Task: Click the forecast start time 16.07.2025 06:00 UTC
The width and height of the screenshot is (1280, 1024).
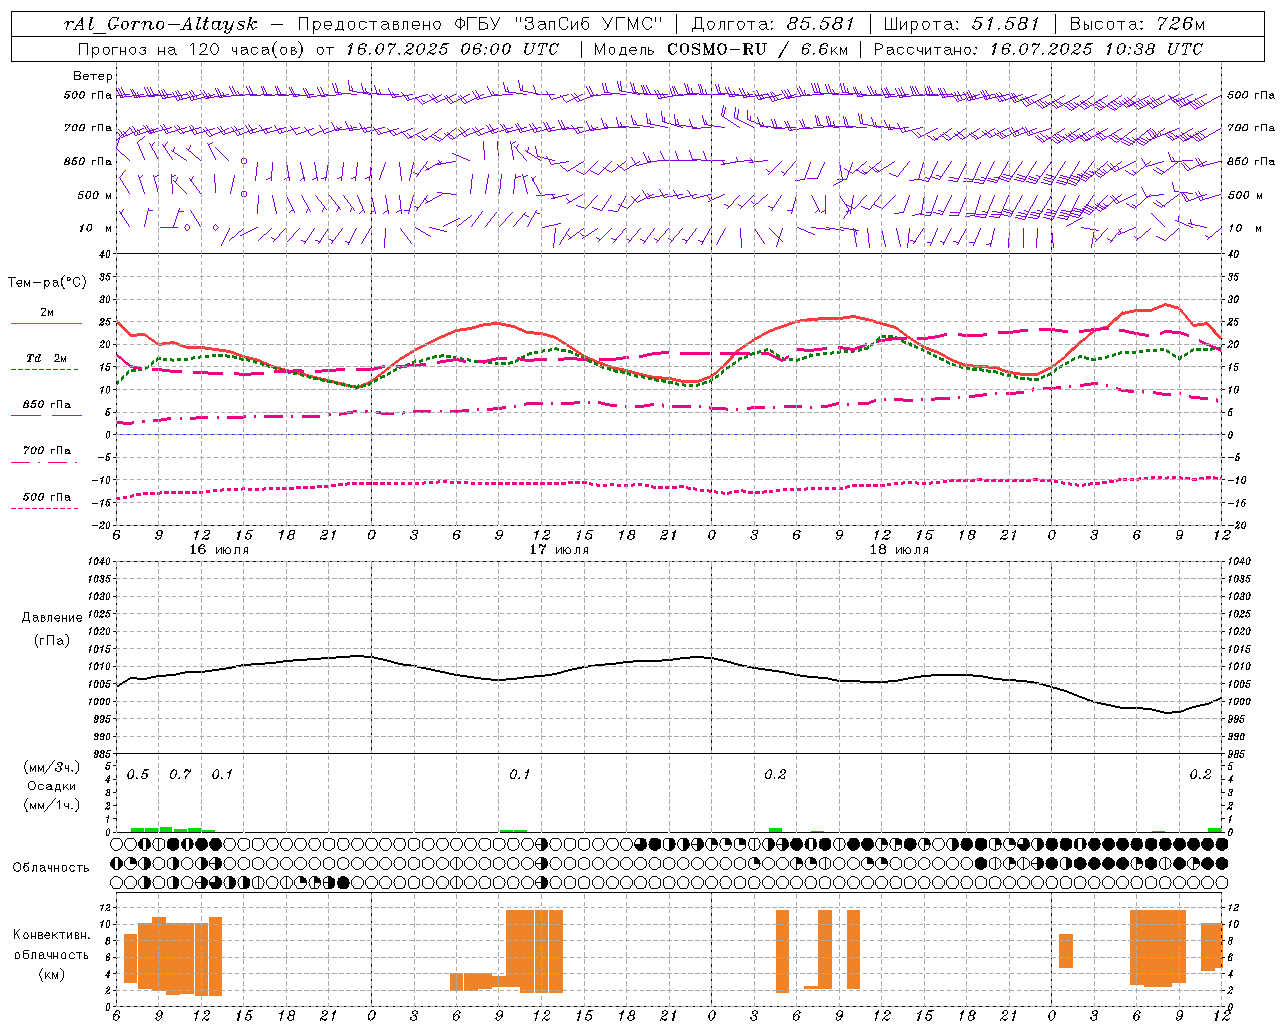Action: click(453, 49)
